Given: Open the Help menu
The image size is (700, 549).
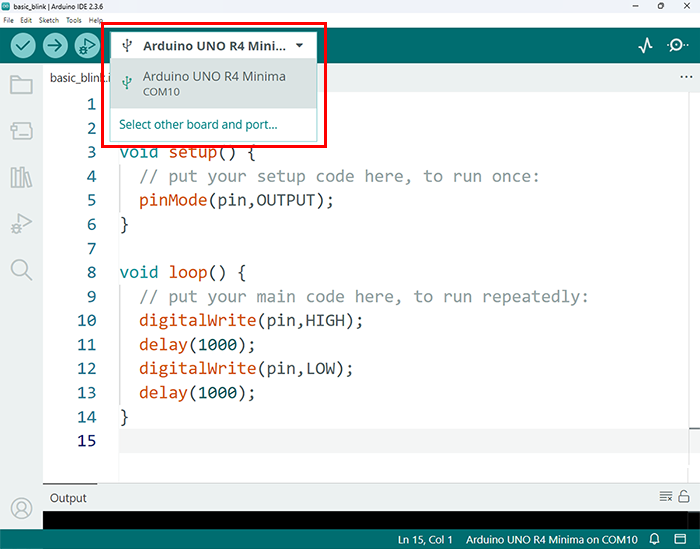Looking at the screenshot, I should 95,20.
